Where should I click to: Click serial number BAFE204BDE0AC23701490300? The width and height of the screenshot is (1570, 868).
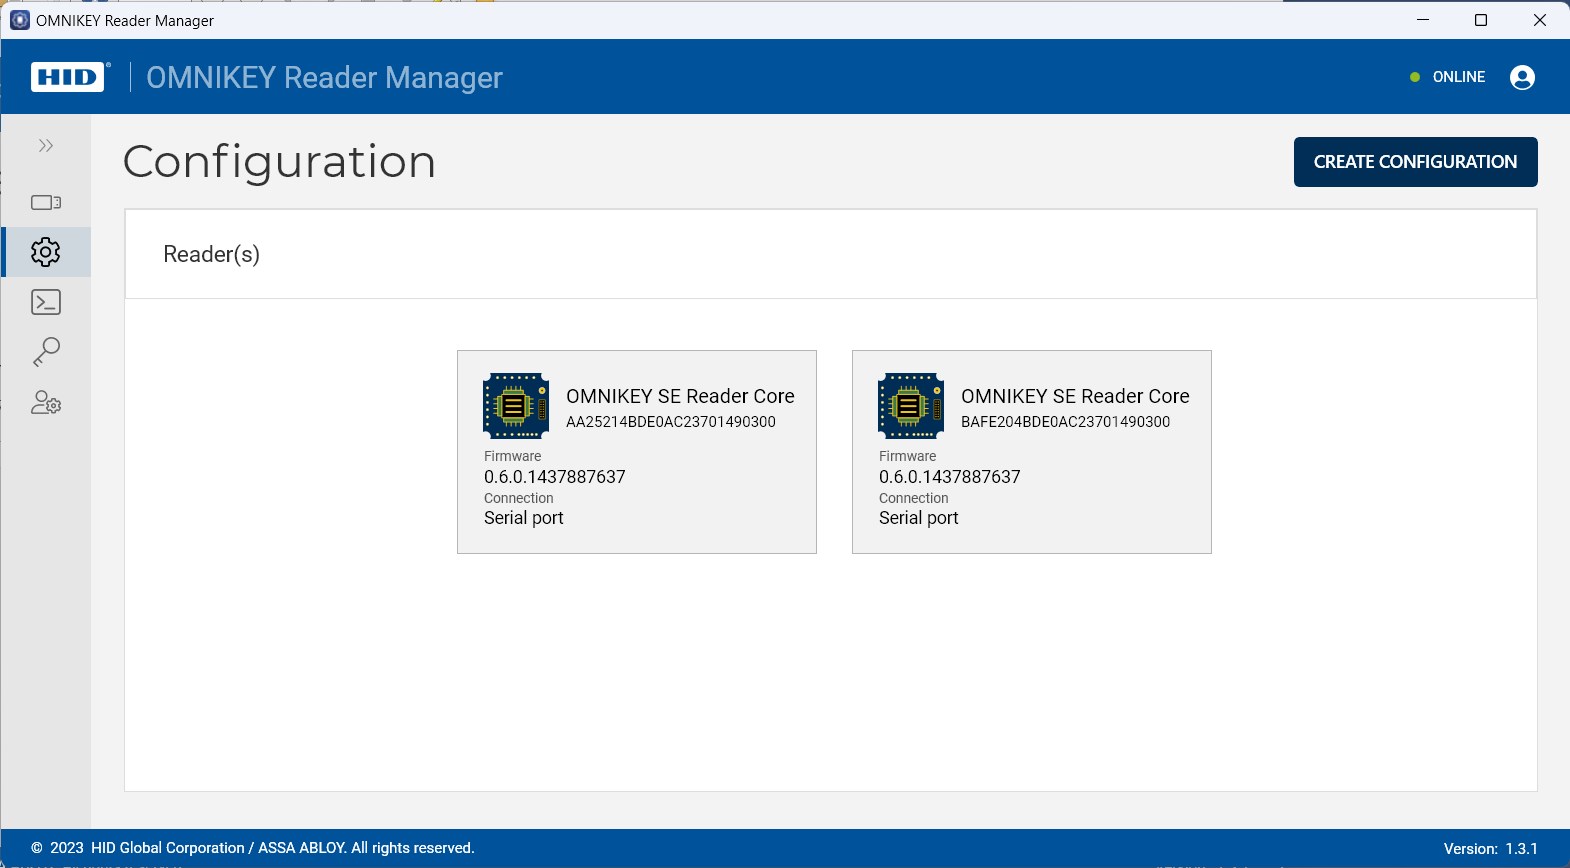(x=1066, y=422)
